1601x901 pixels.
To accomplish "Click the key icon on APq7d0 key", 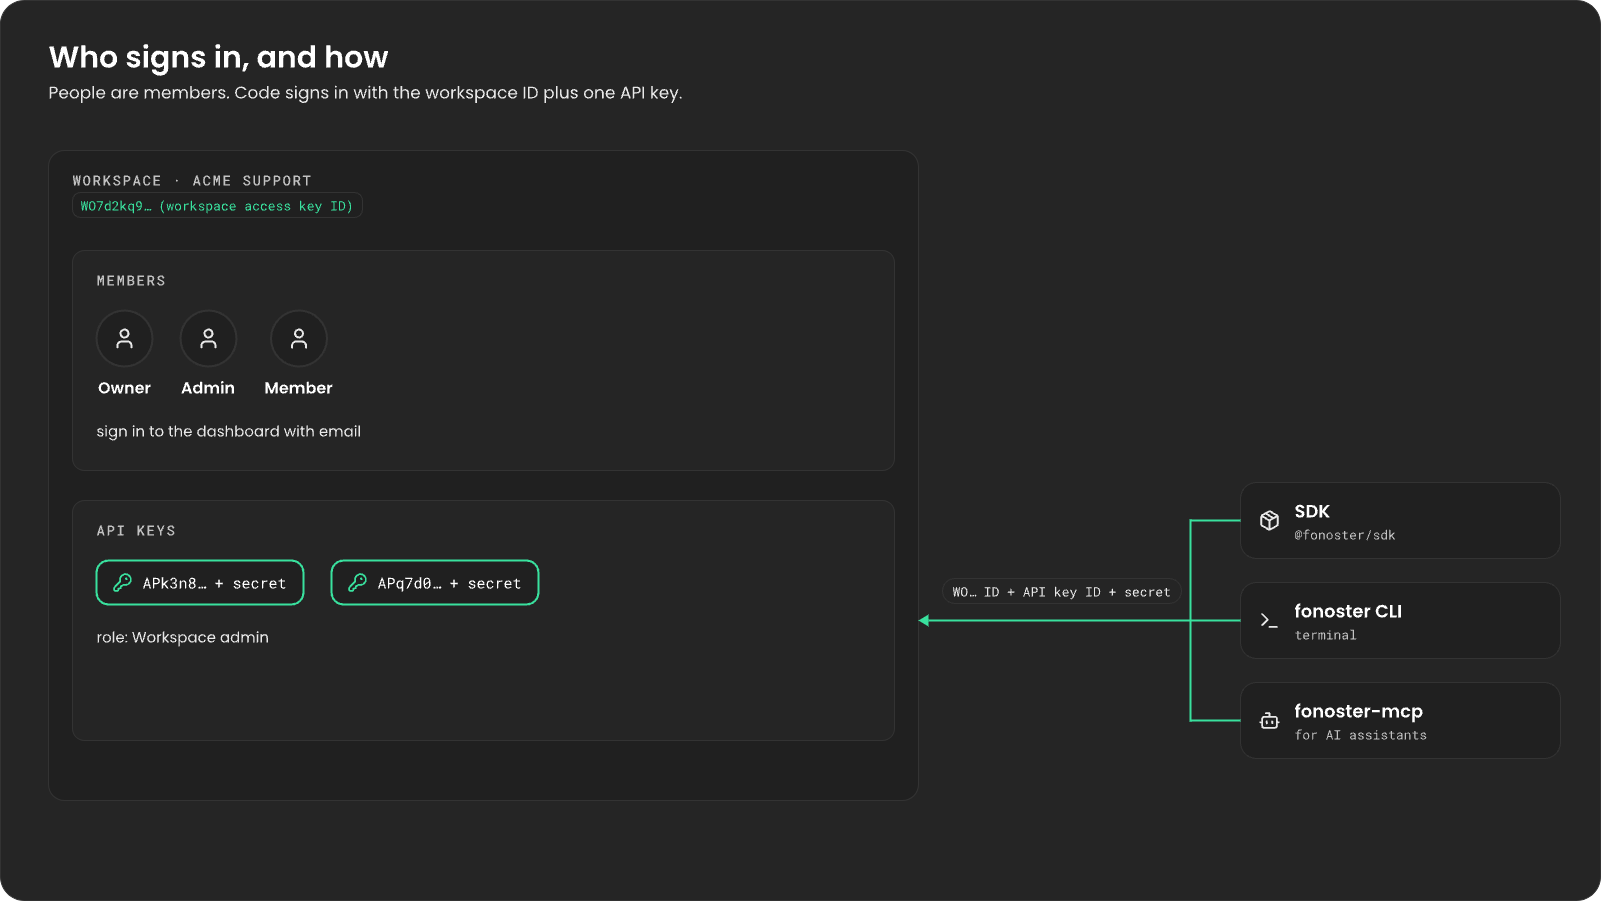I will [357, 583].
